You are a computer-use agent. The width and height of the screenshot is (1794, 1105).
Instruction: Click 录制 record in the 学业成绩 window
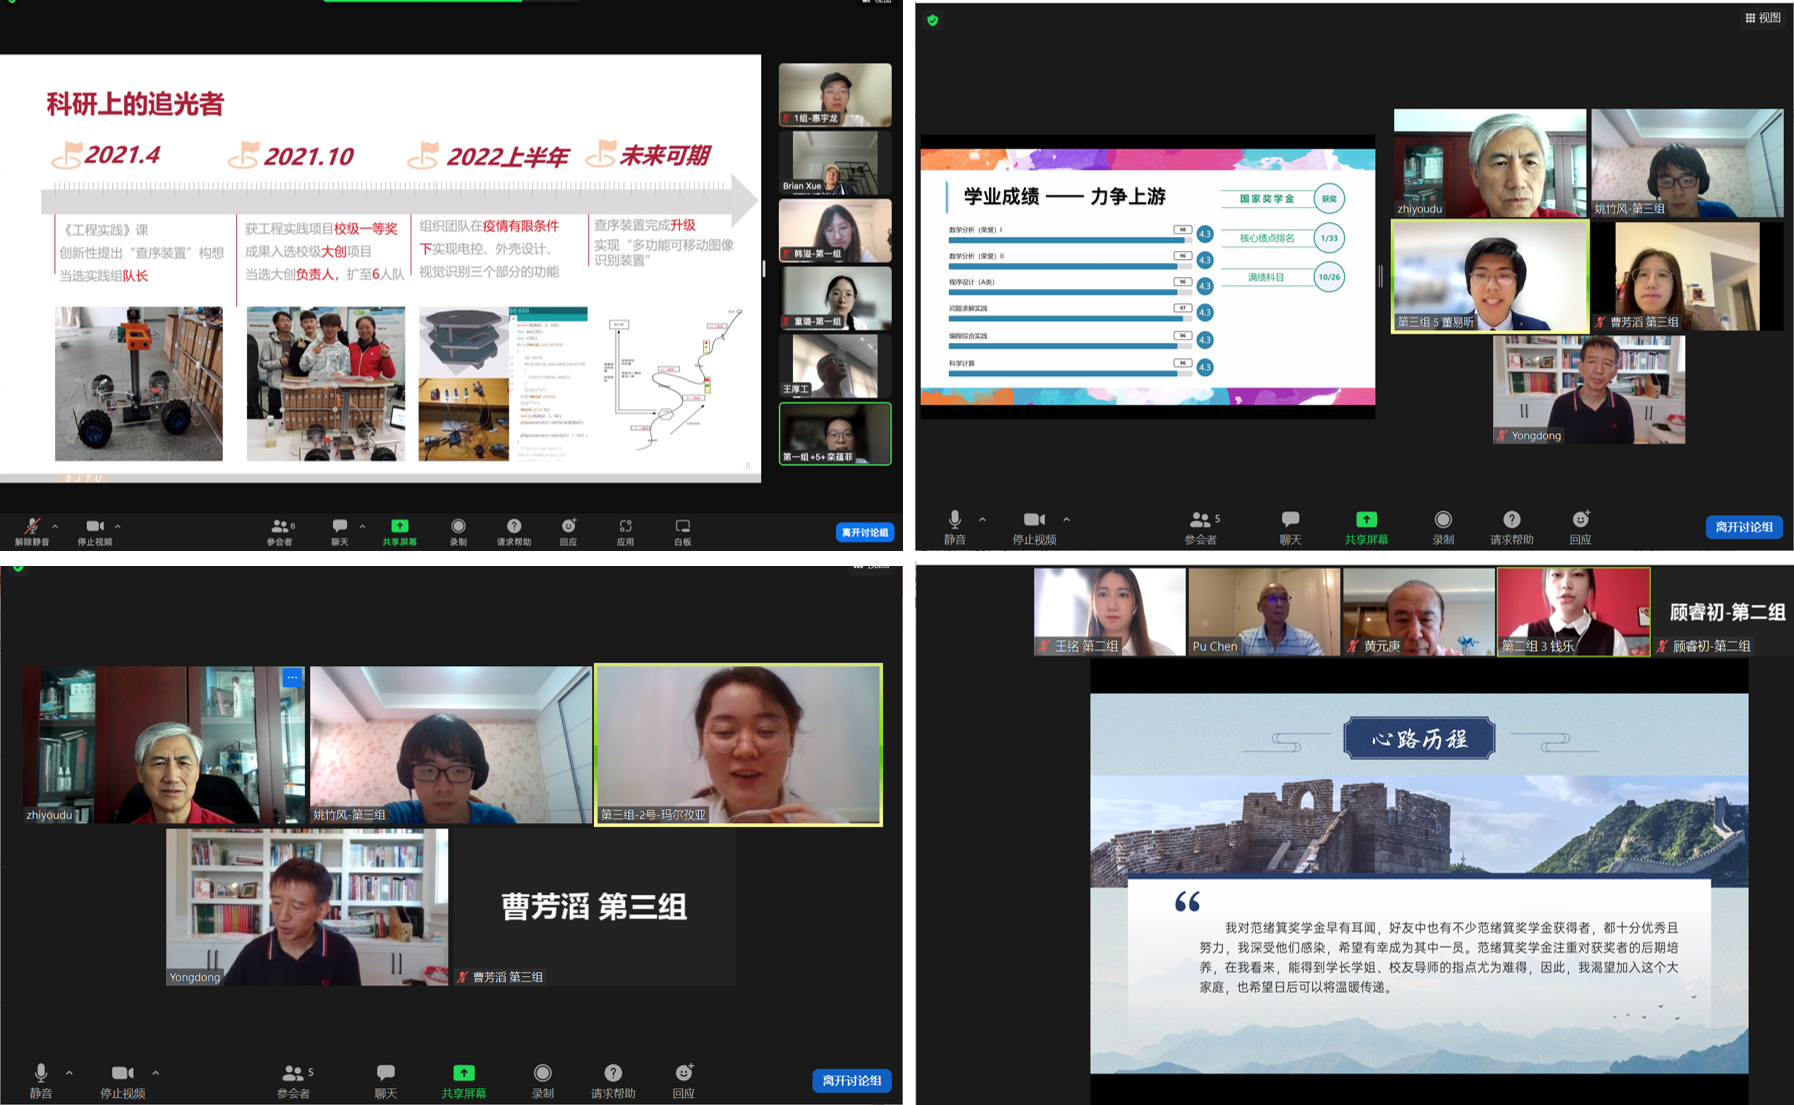(x=1443, y=527)
